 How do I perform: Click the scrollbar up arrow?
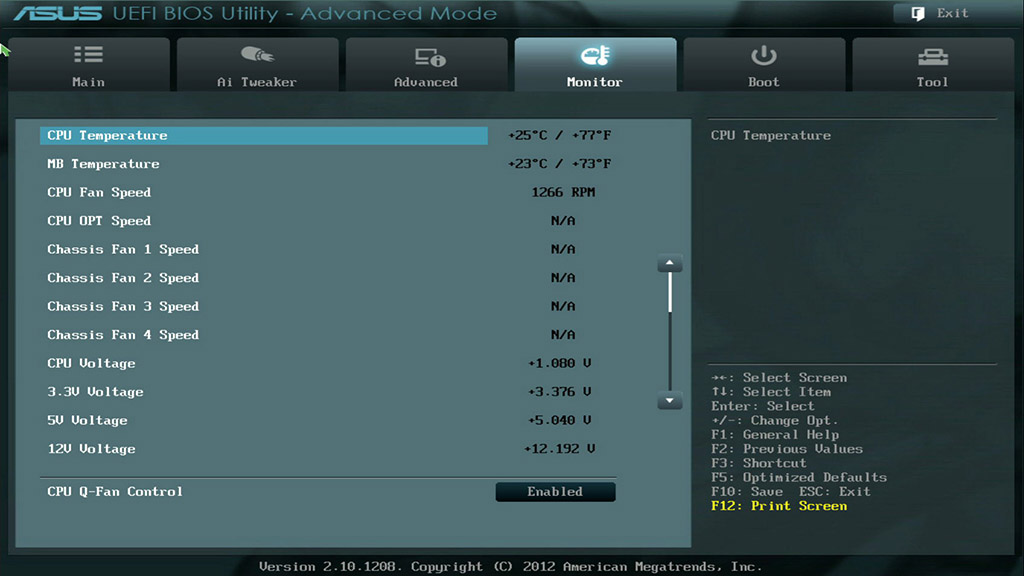669,263
